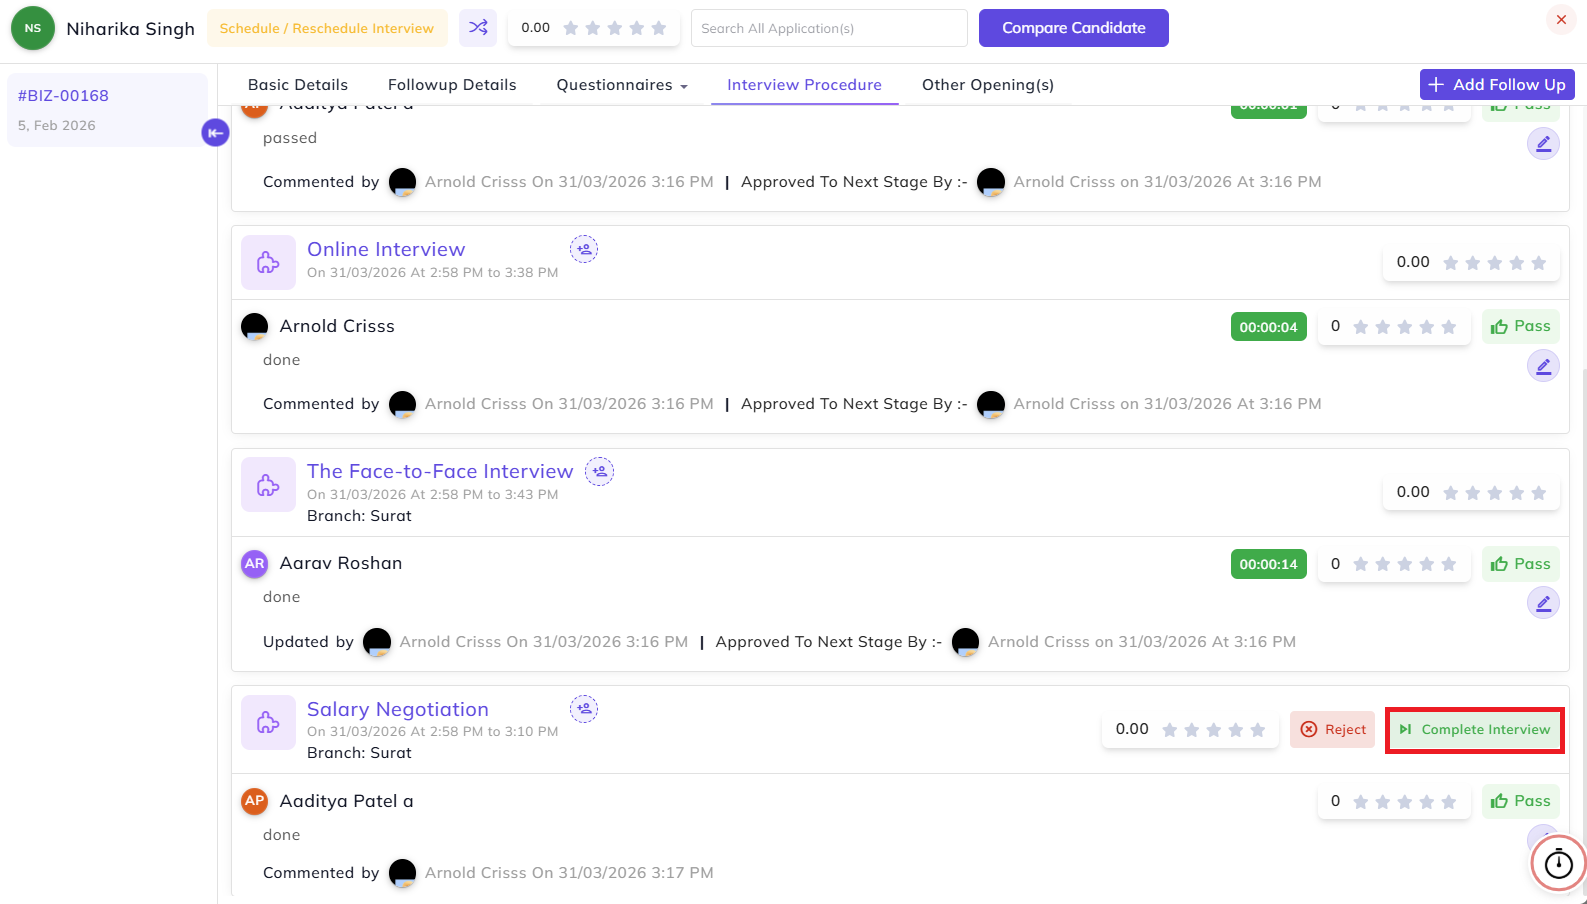Open the Salary Negotiation stage title
Image resolution: width=1587 pixels, height=904 pixels.
coord(398,709)
